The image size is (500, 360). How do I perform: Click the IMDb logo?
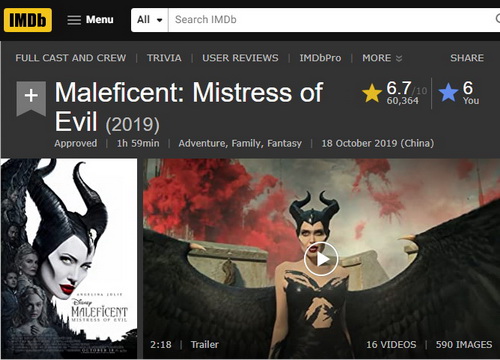(28, 20)
